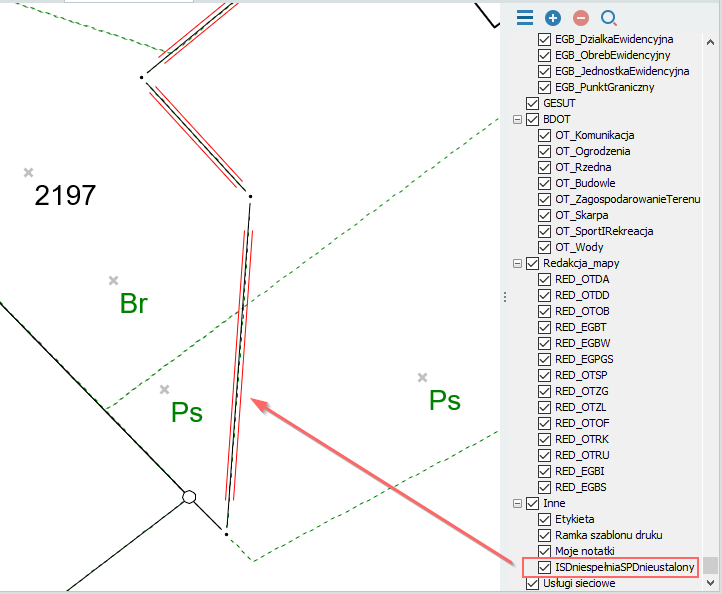Collapse the Inne layer group
The width and height of the screenshot is (722, 594).
(x=517, y=503)
